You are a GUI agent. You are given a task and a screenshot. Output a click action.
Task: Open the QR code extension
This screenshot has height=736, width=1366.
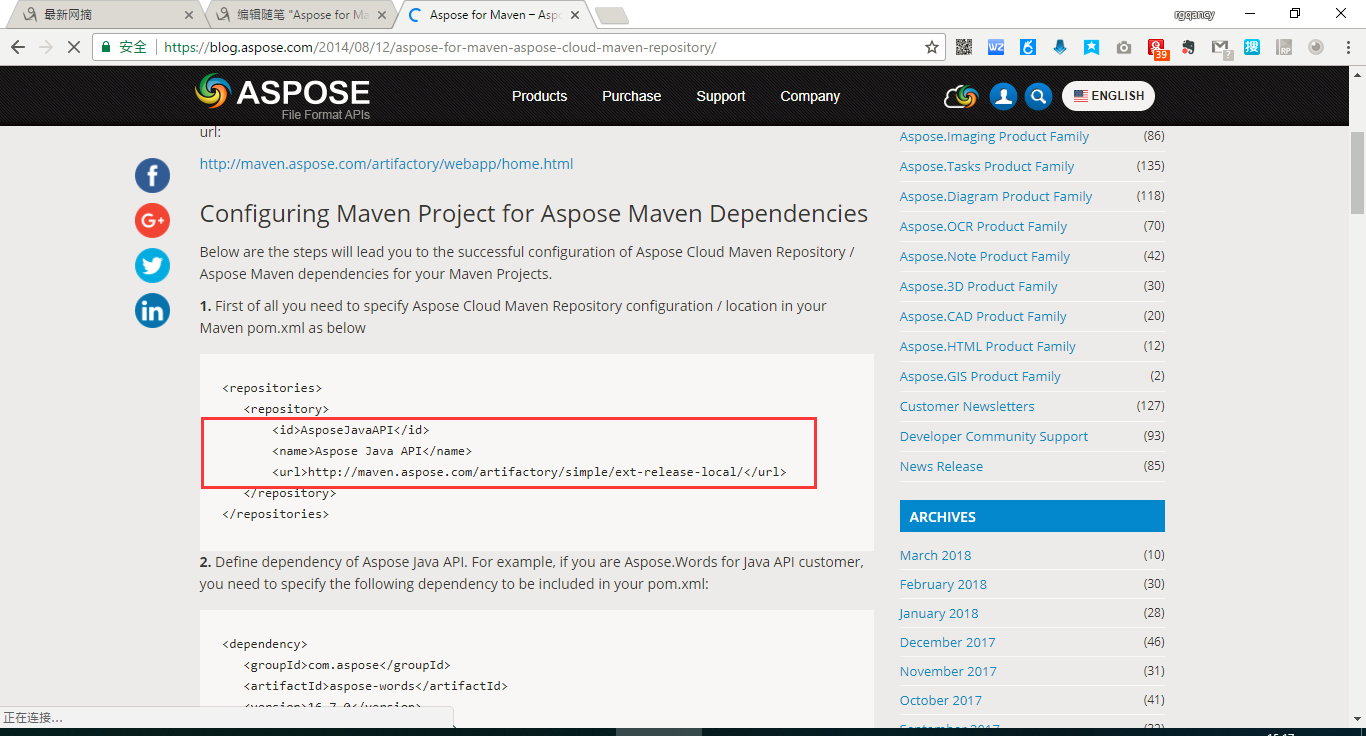[x=964, y=47]
